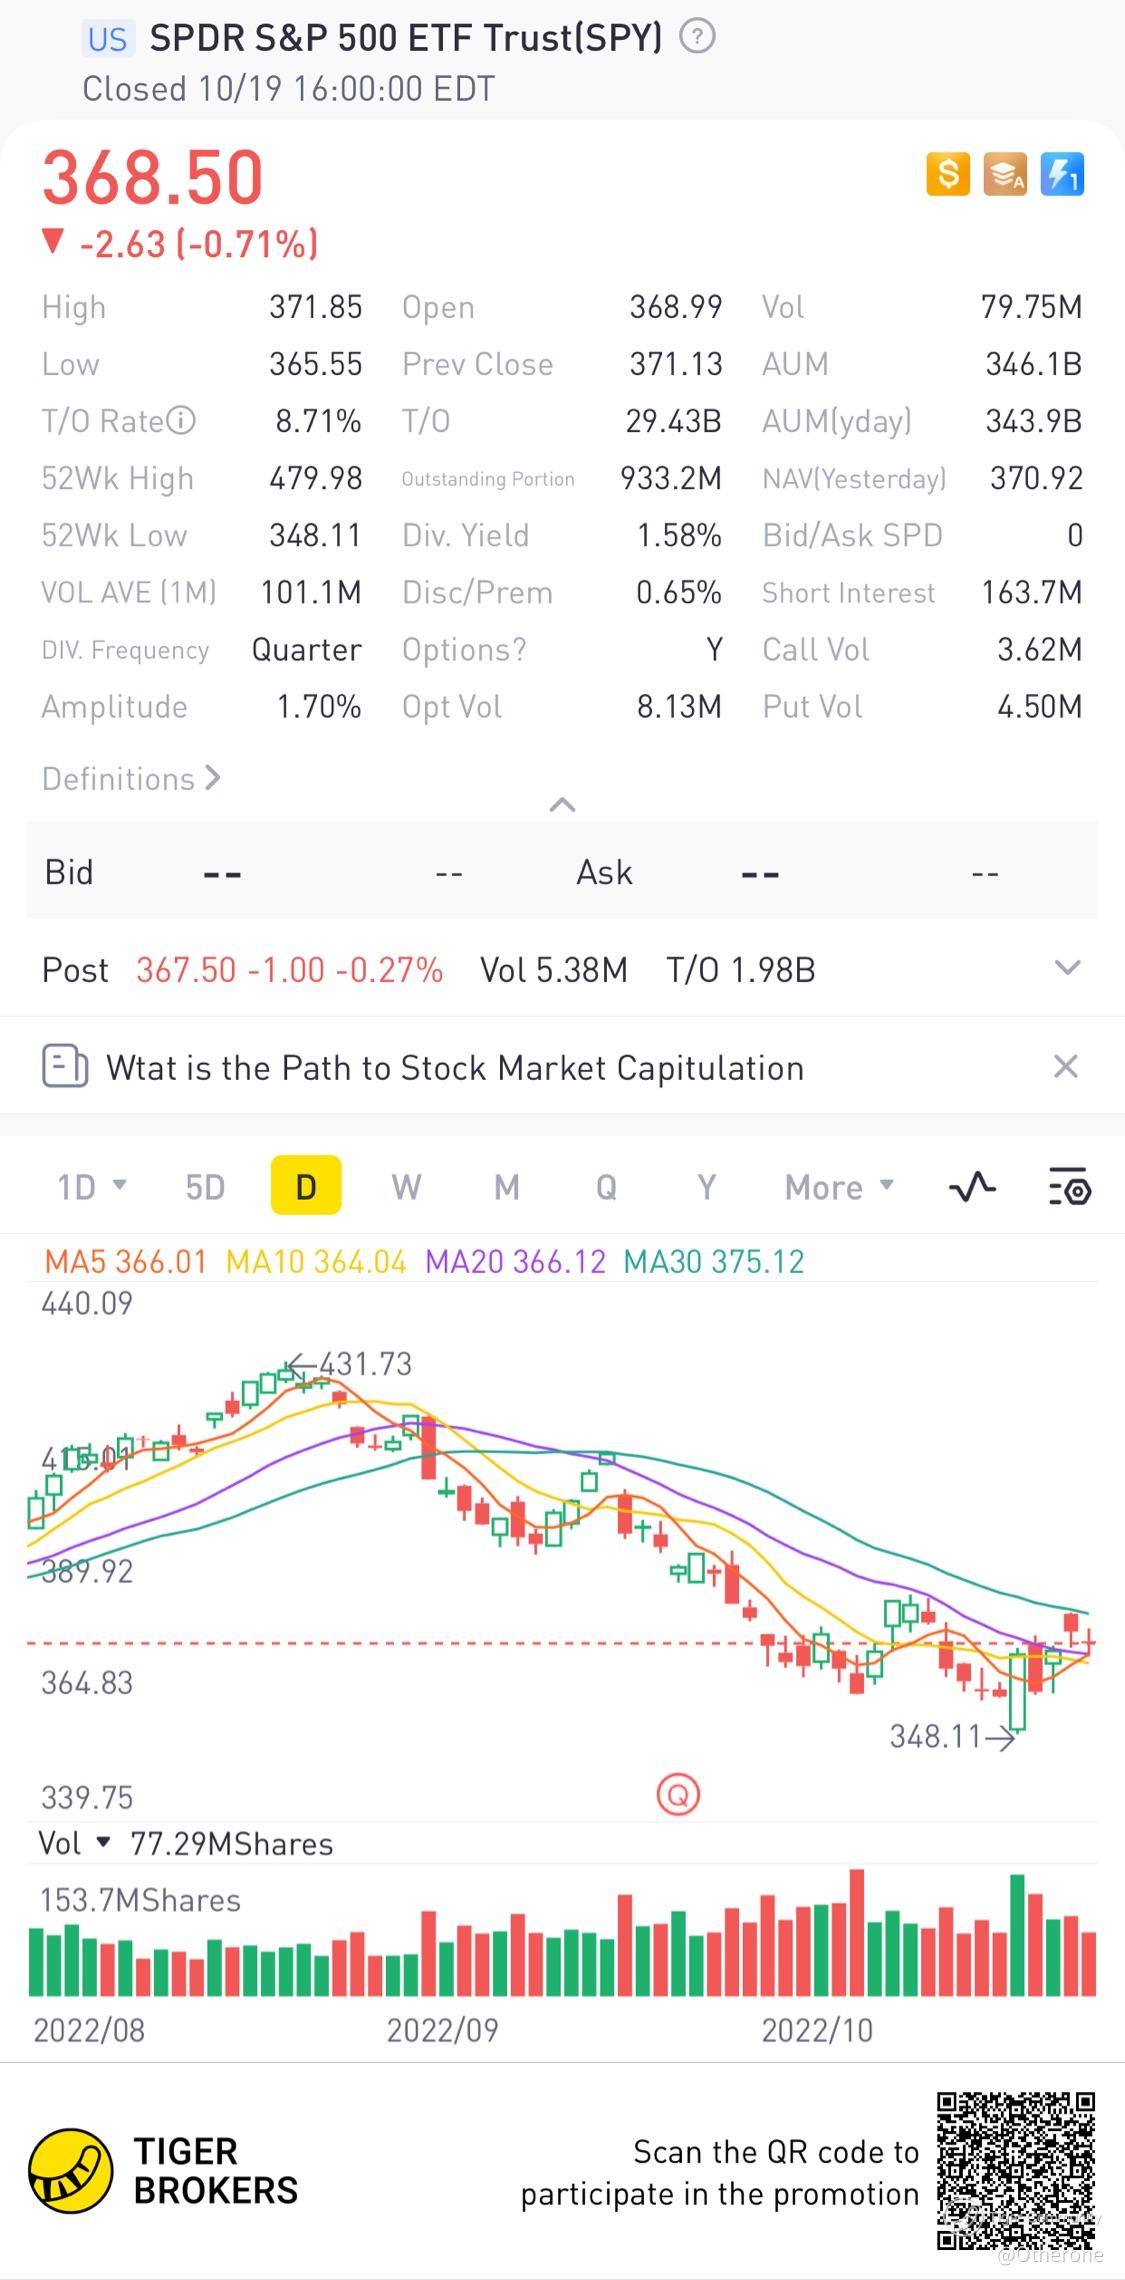Screen dimensions: 1125x2280
Task: Dismiss the Stock Market Capitulation banner
Action: 1066,1066
